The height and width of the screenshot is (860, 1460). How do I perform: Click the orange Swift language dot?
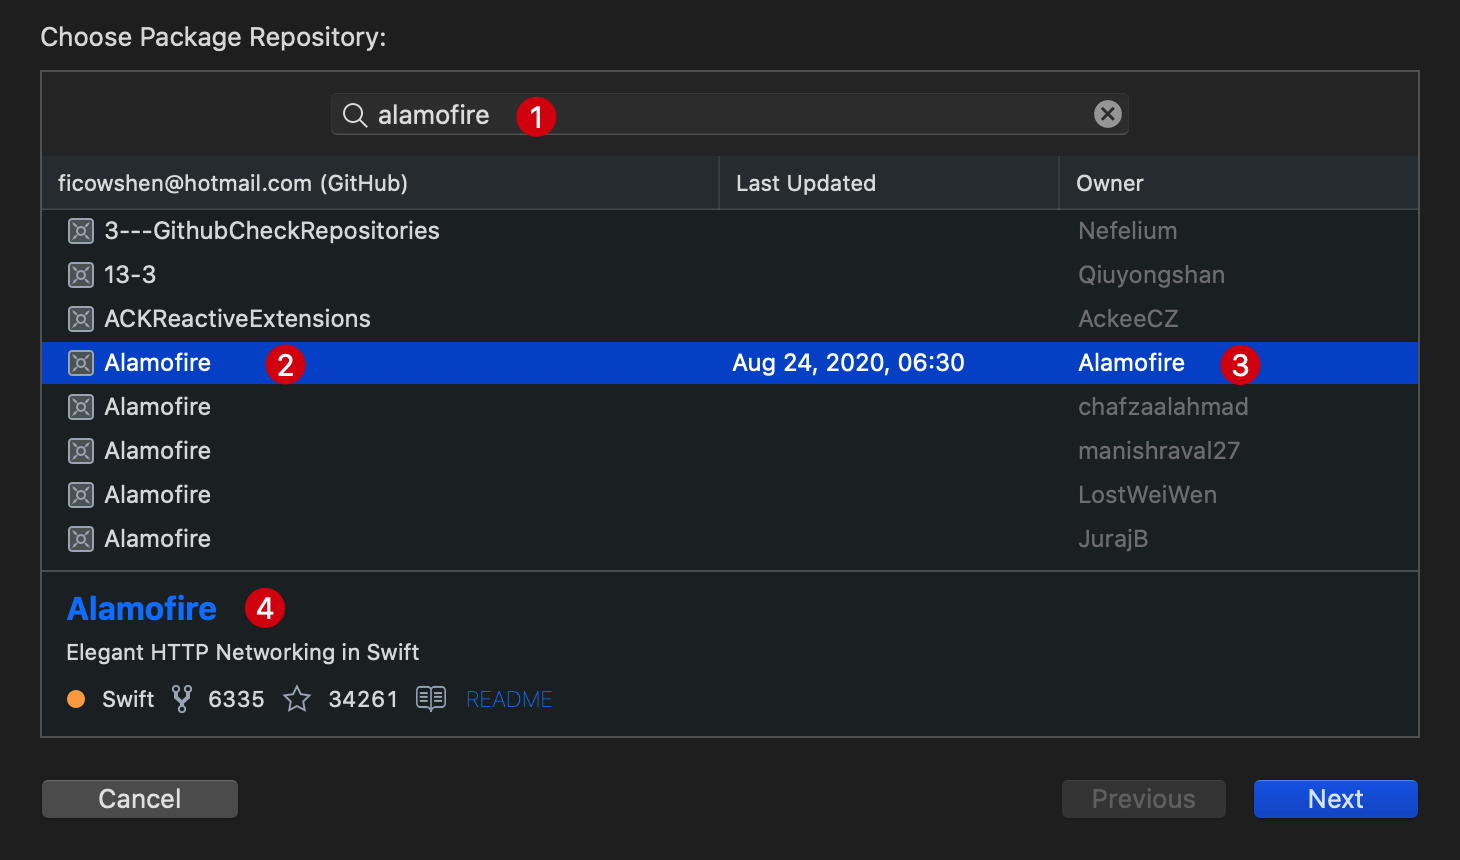[76, 699]
